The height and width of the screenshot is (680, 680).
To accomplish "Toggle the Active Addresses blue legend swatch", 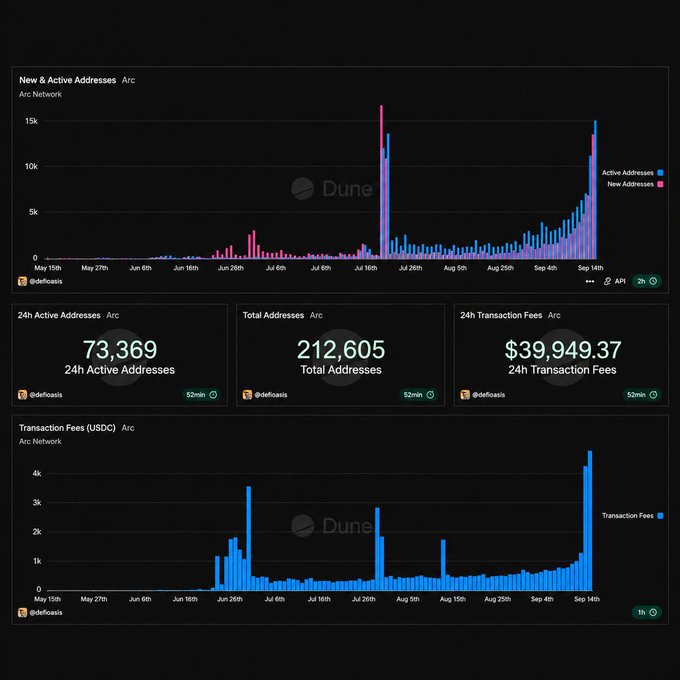I will [660, 173].
